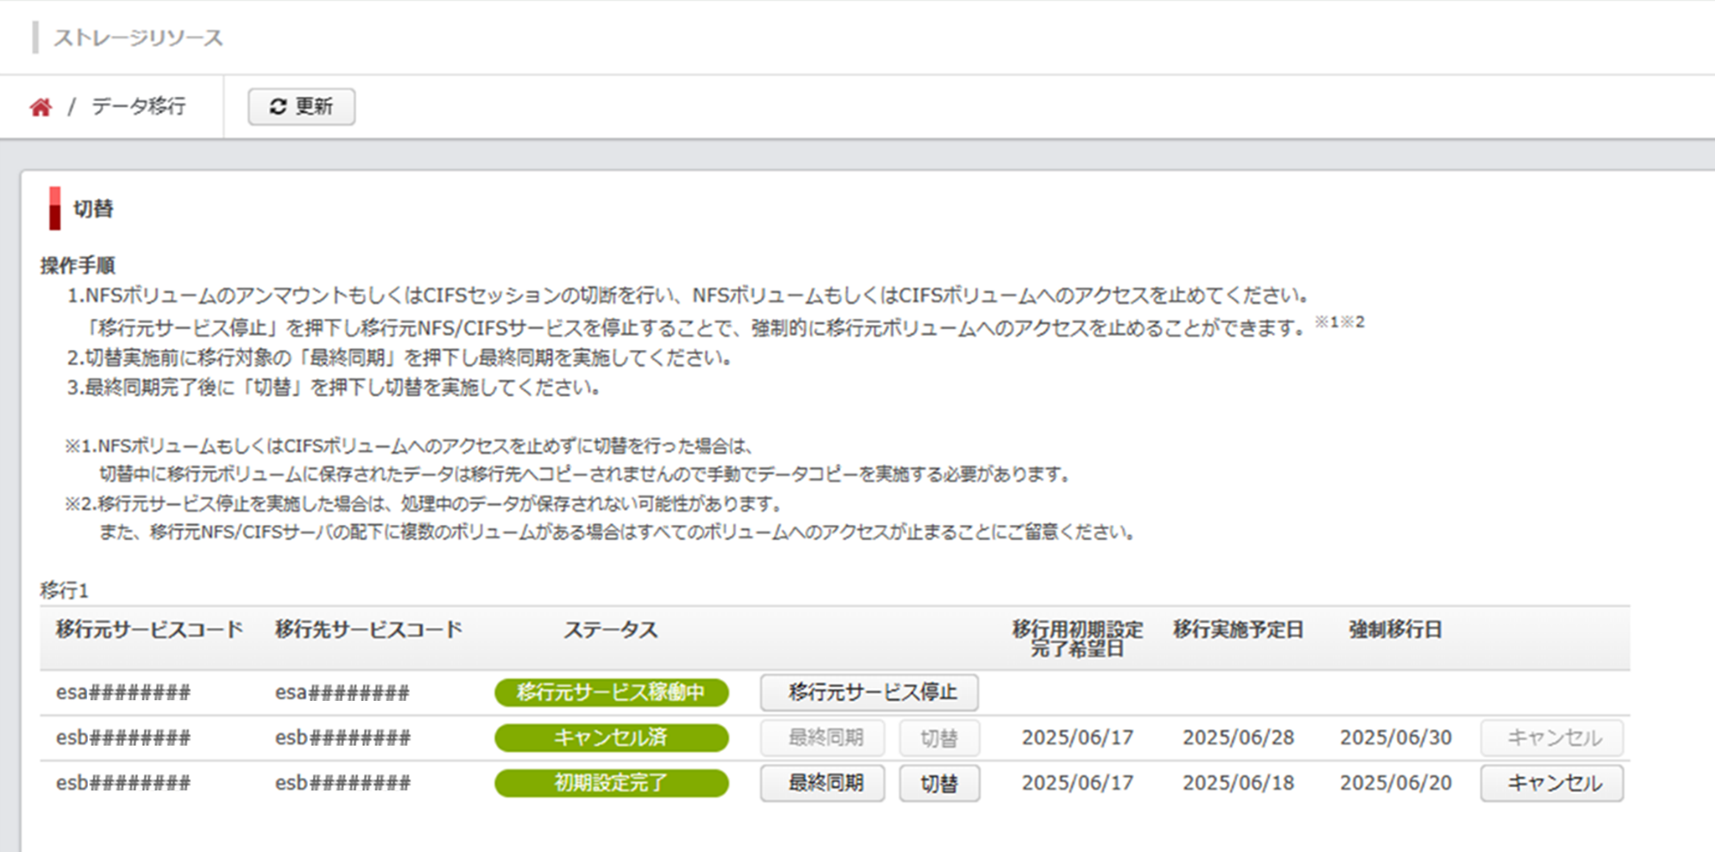Screen dimensions: 1715x852
Task: Click キャンセル for the 2025/06/20 row
Action: coord(1551,783)
